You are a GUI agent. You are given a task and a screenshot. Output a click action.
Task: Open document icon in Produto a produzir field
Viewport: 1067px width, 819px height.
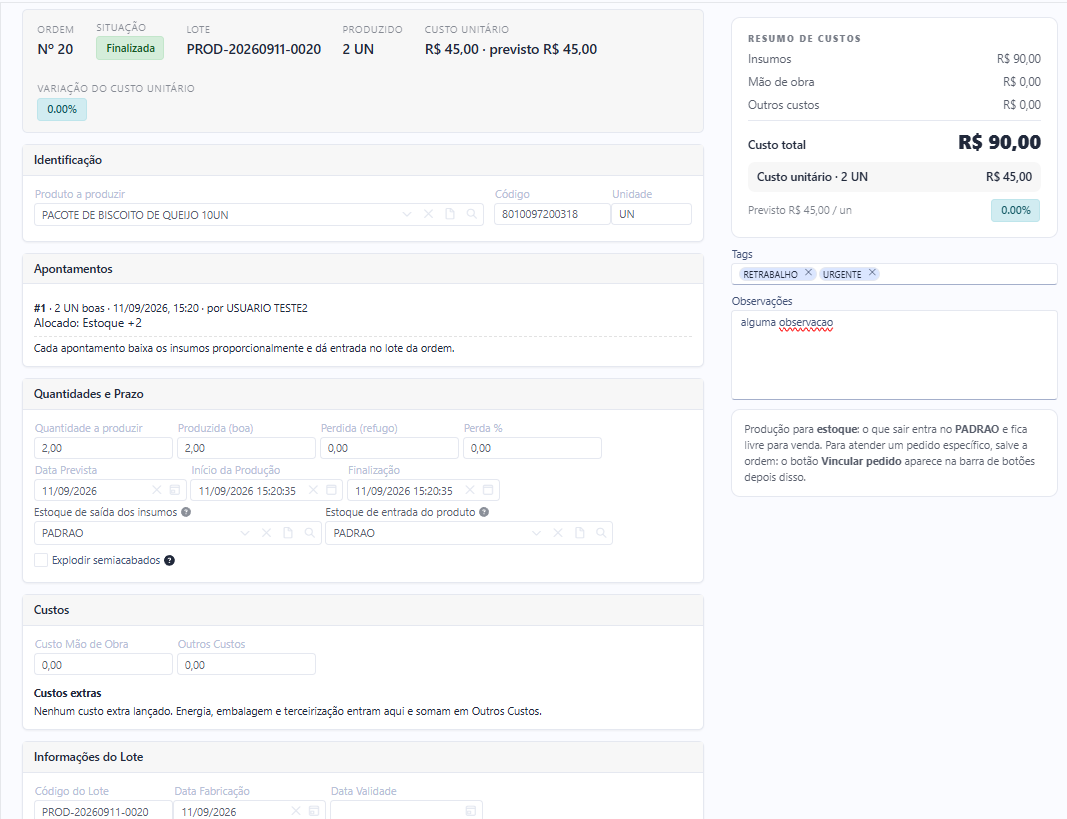click(450, 214)
